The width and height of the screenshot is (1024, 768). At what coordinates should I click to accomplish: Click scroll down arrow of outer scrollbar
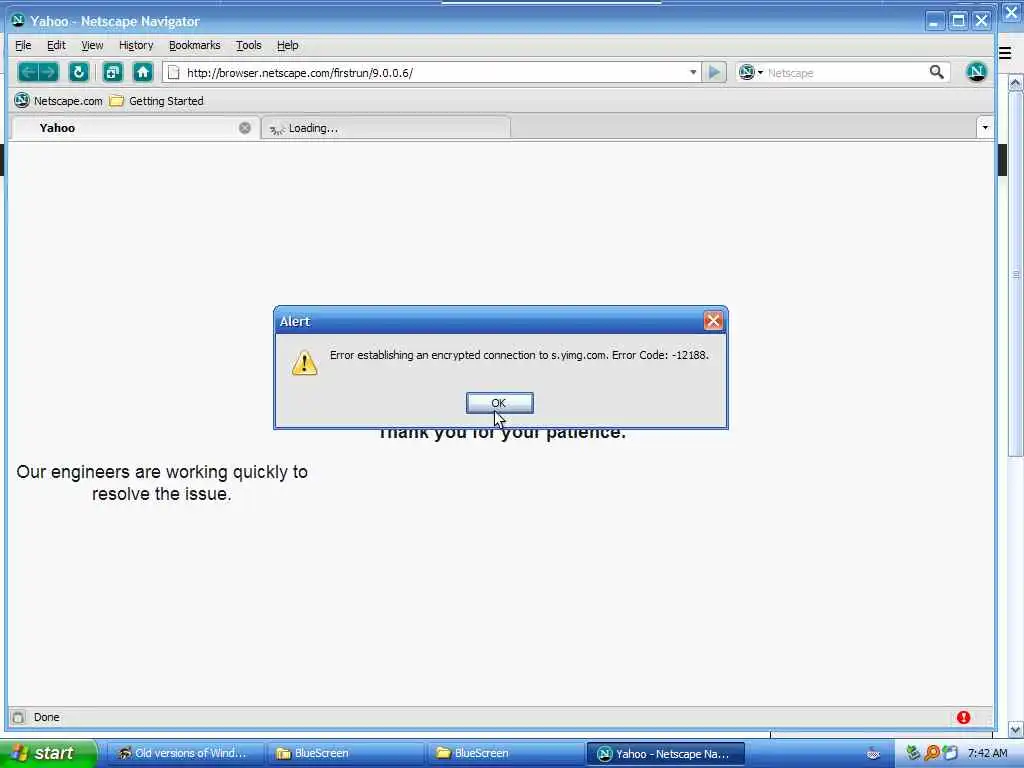1016,728
